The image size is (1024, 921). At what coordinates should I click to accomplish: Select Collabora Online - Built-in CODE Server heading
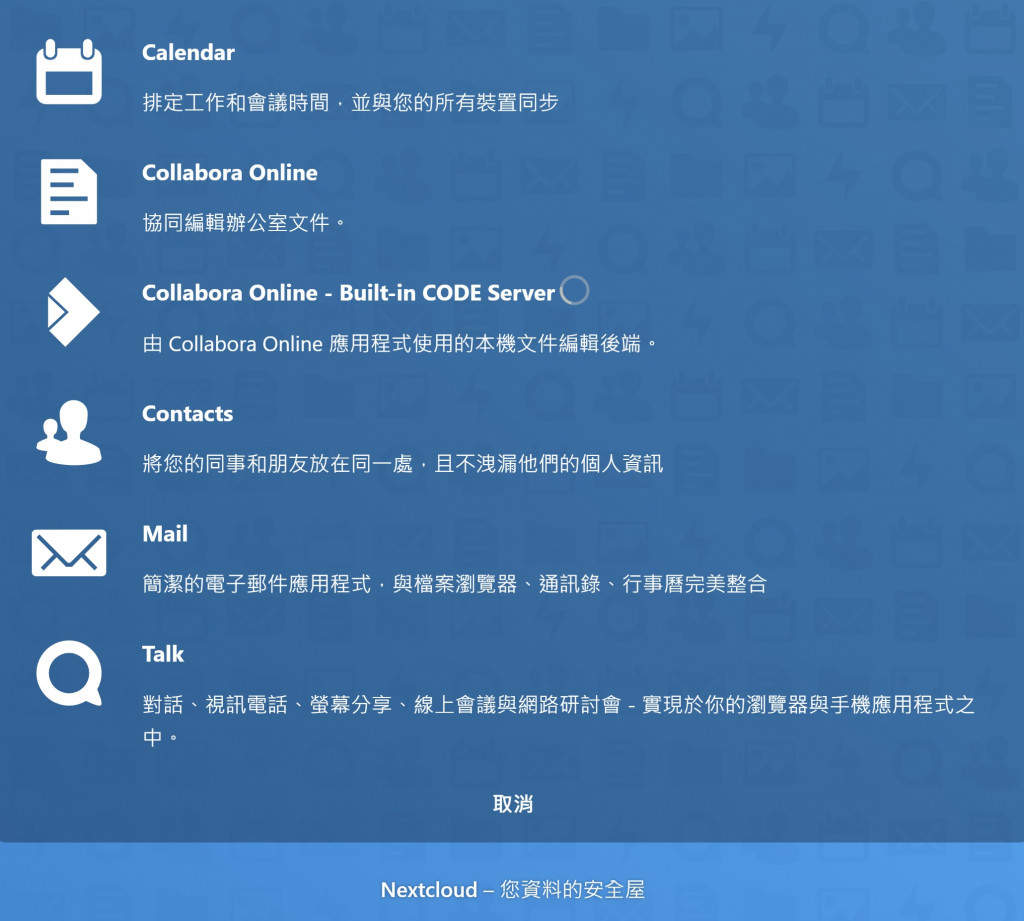(x=348, y=293)
